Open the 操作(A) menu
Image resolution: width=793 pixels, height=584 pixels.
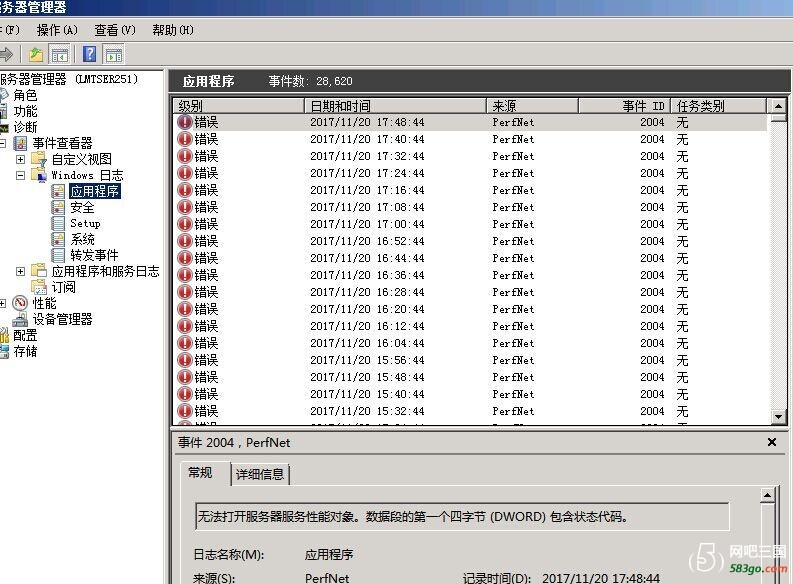tap(57, 30)
